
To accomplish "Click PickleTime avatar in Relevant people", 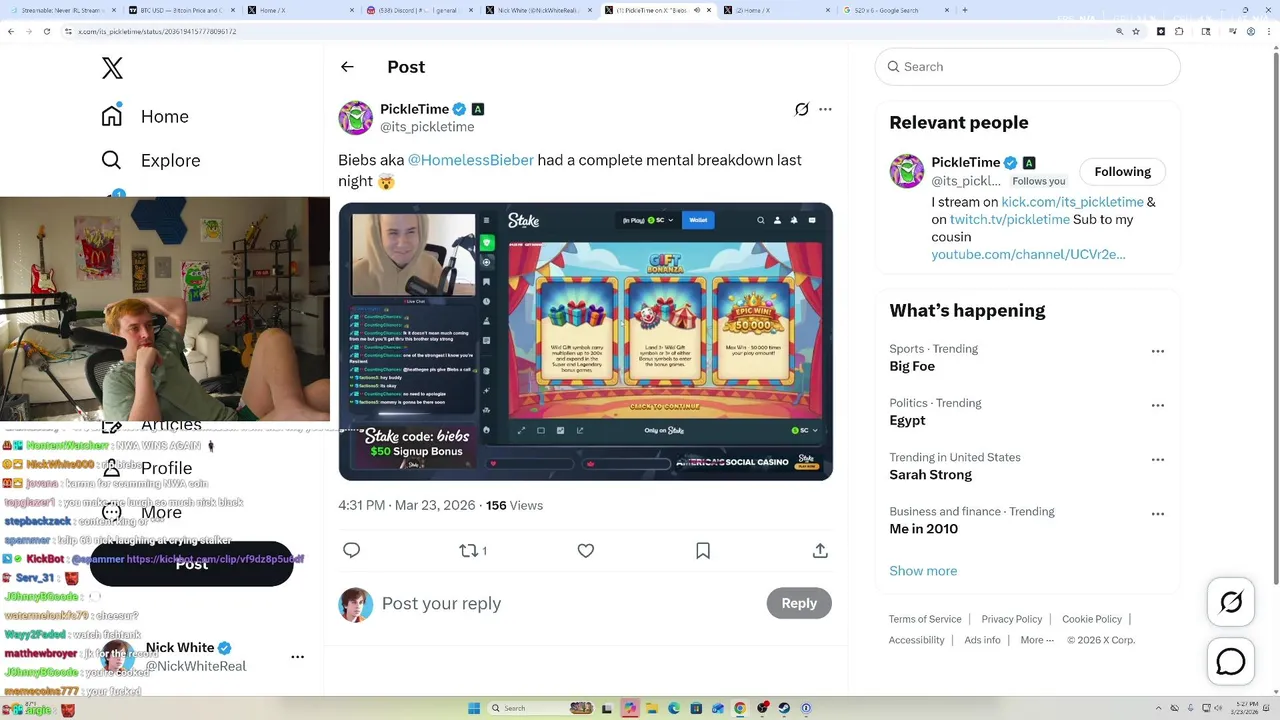I will coord(907,171).
